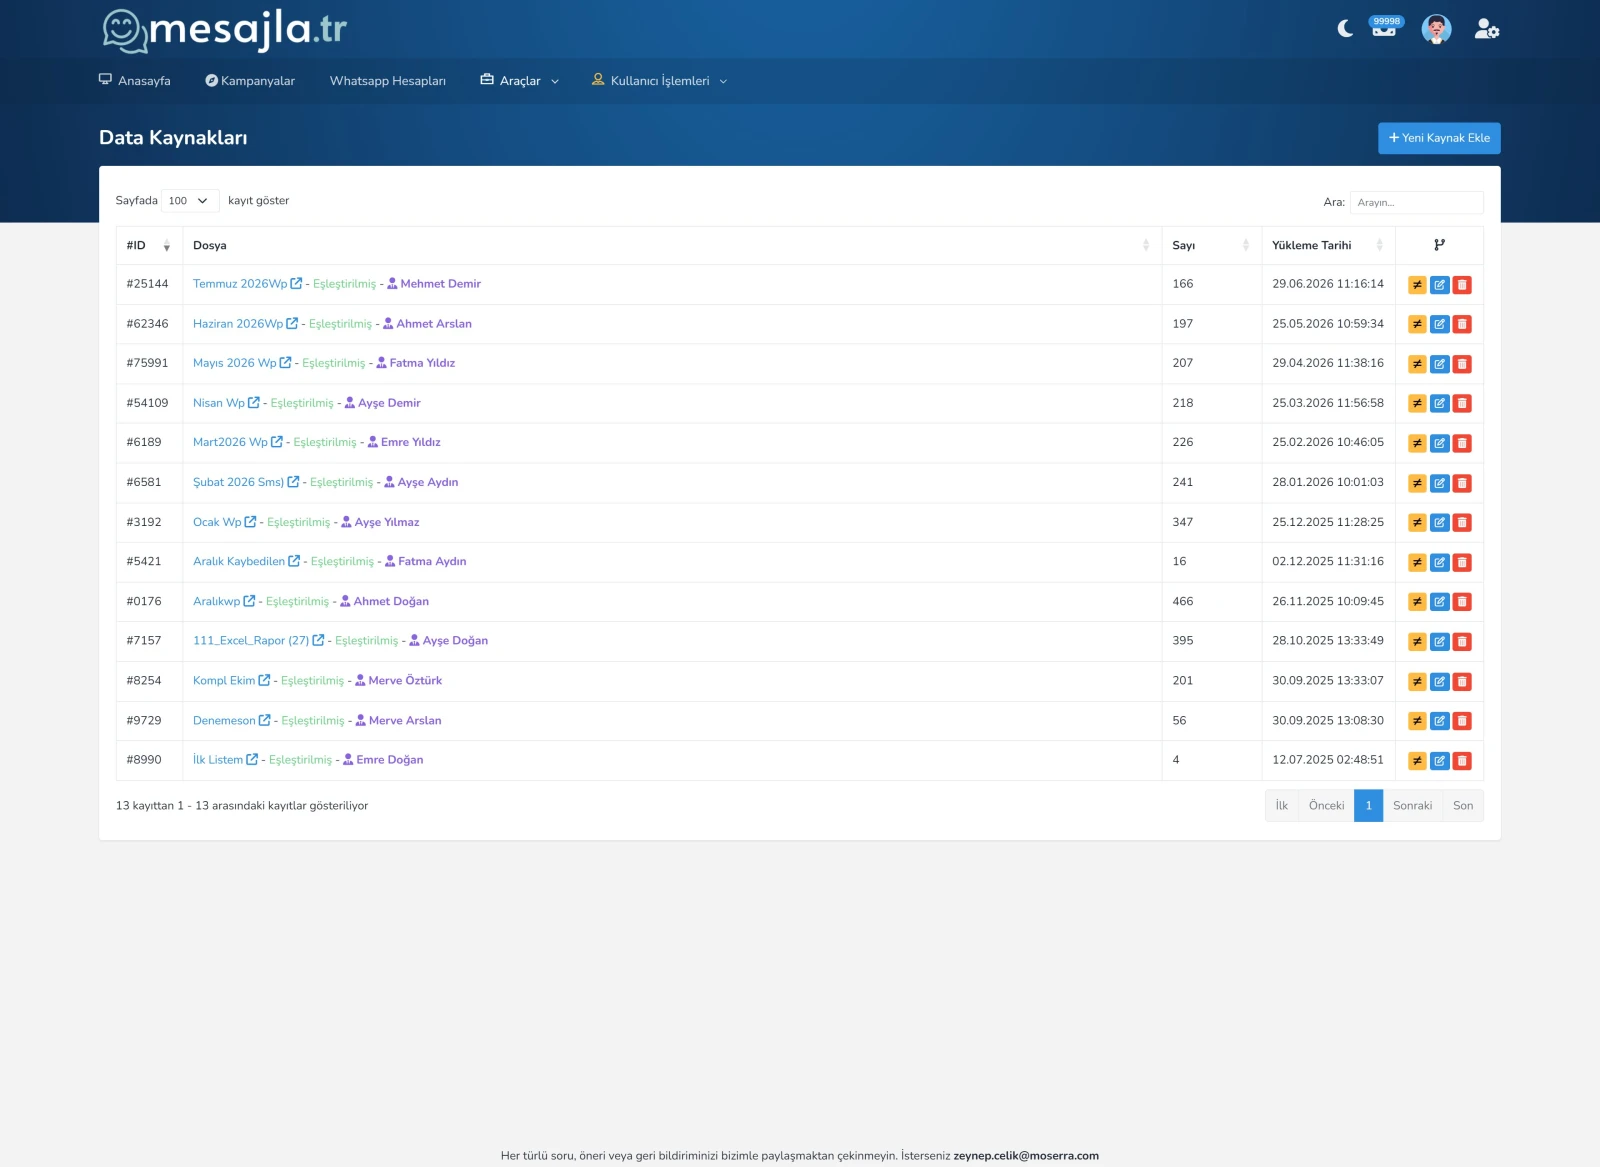The width and height of the screenshot is (1600, 1167).
Task: Edit the 111_Excel_Rapor (27) data source
Action: point(1439,642)
